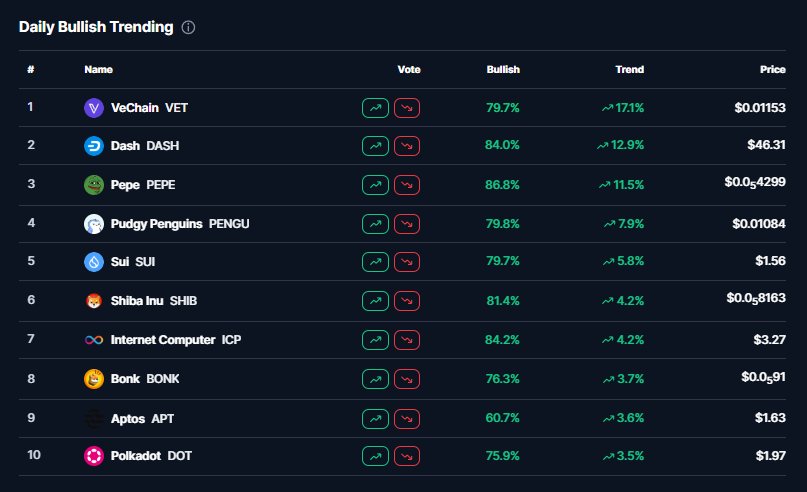Vote bearish on Aptos
The width and height of the screenshot is (807, 492).
(407, 418)
